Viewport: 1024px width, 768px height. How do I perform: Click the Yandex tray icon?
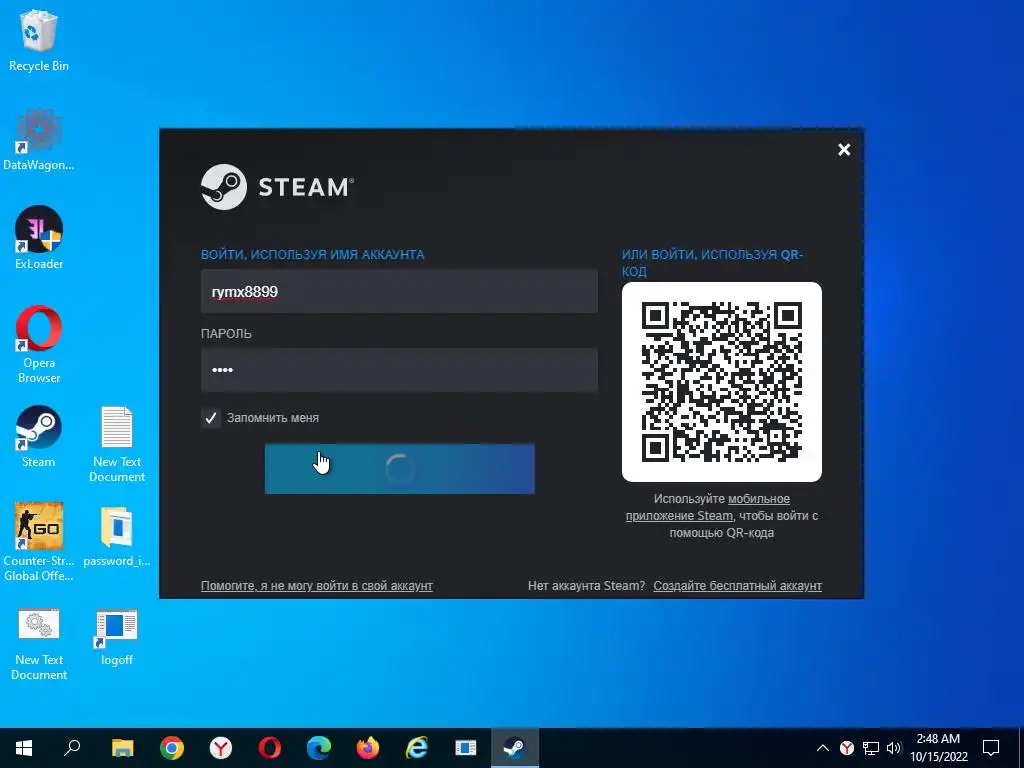tap(847, 748)
